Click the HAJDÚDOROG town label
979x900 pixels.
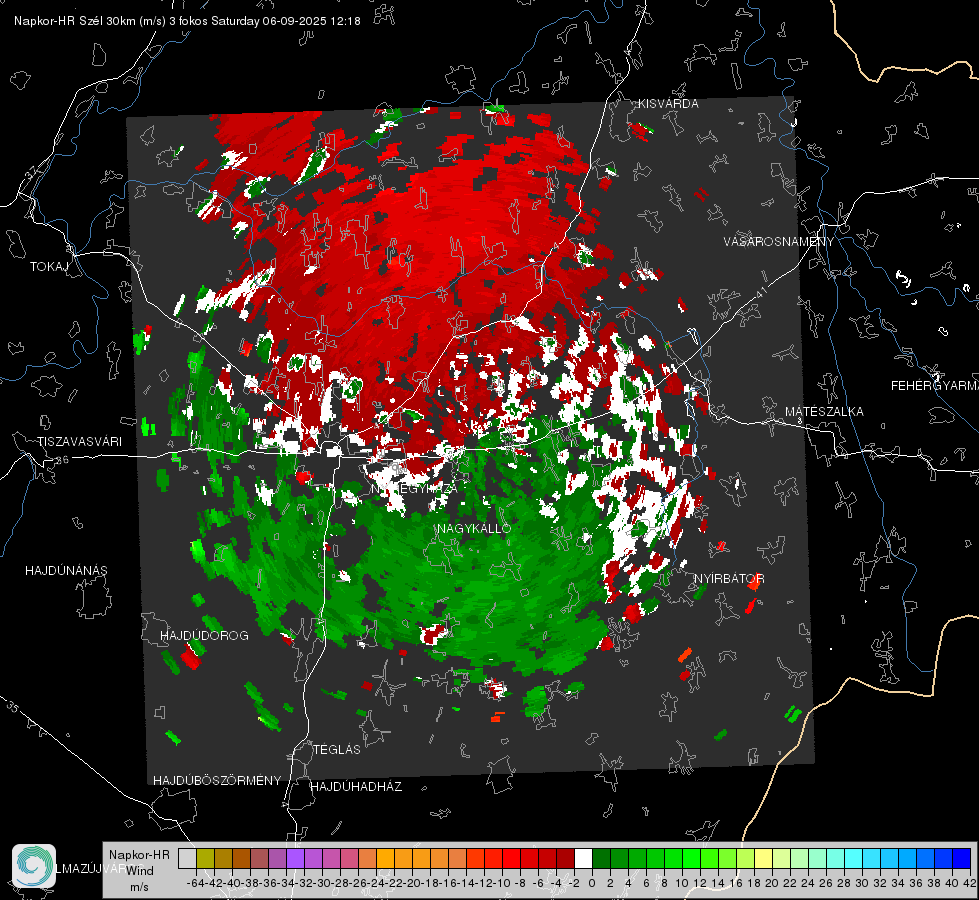coord(204,636)
